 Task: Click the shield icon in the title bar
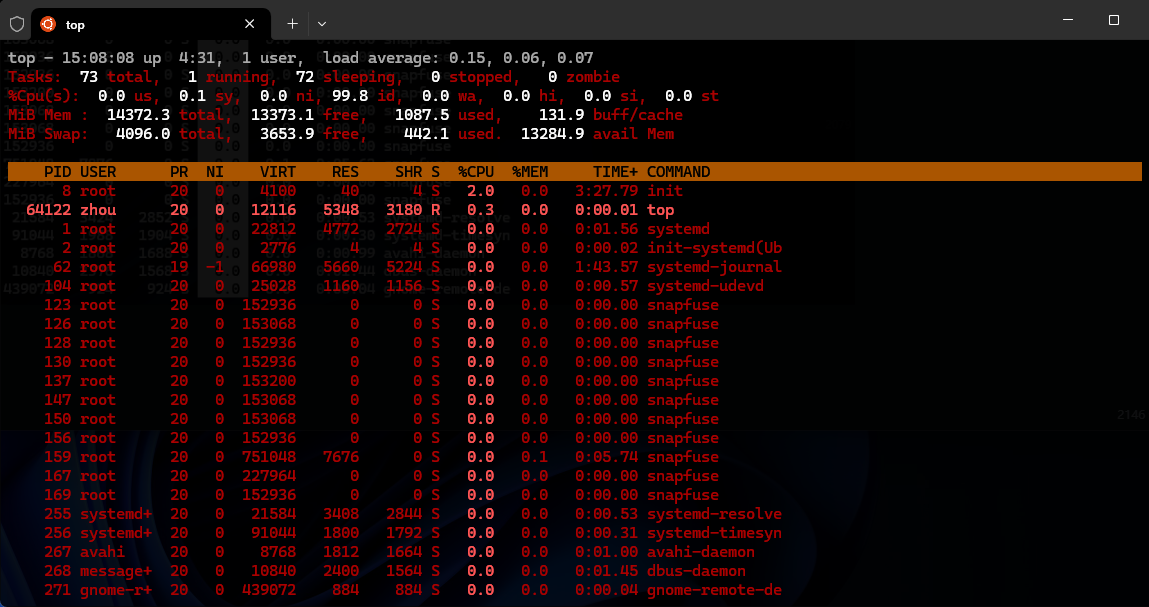pyautogui.click(x=16, y=23)
